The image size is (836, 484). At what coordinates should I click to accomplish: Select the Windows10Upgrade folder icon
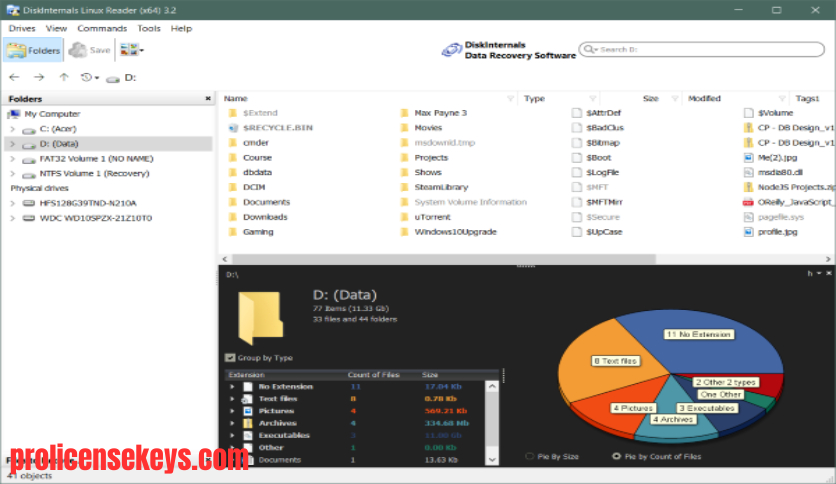click(x=404, y=232)
